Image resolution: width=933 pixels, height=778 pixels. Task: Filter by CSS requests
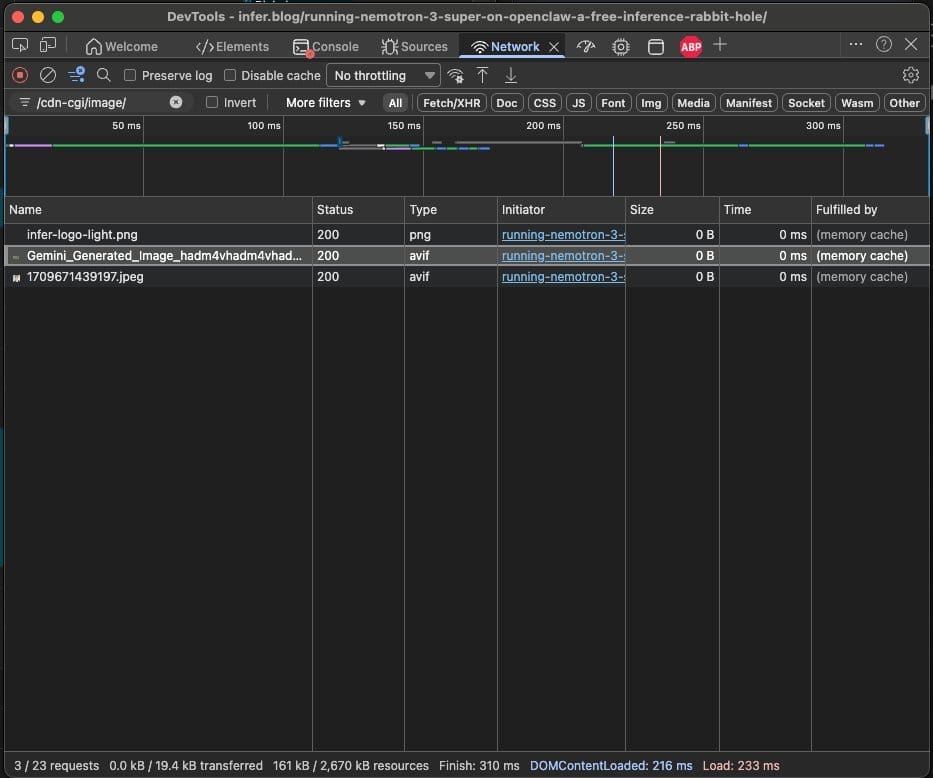pyautogui.click(x=544, y=103)
